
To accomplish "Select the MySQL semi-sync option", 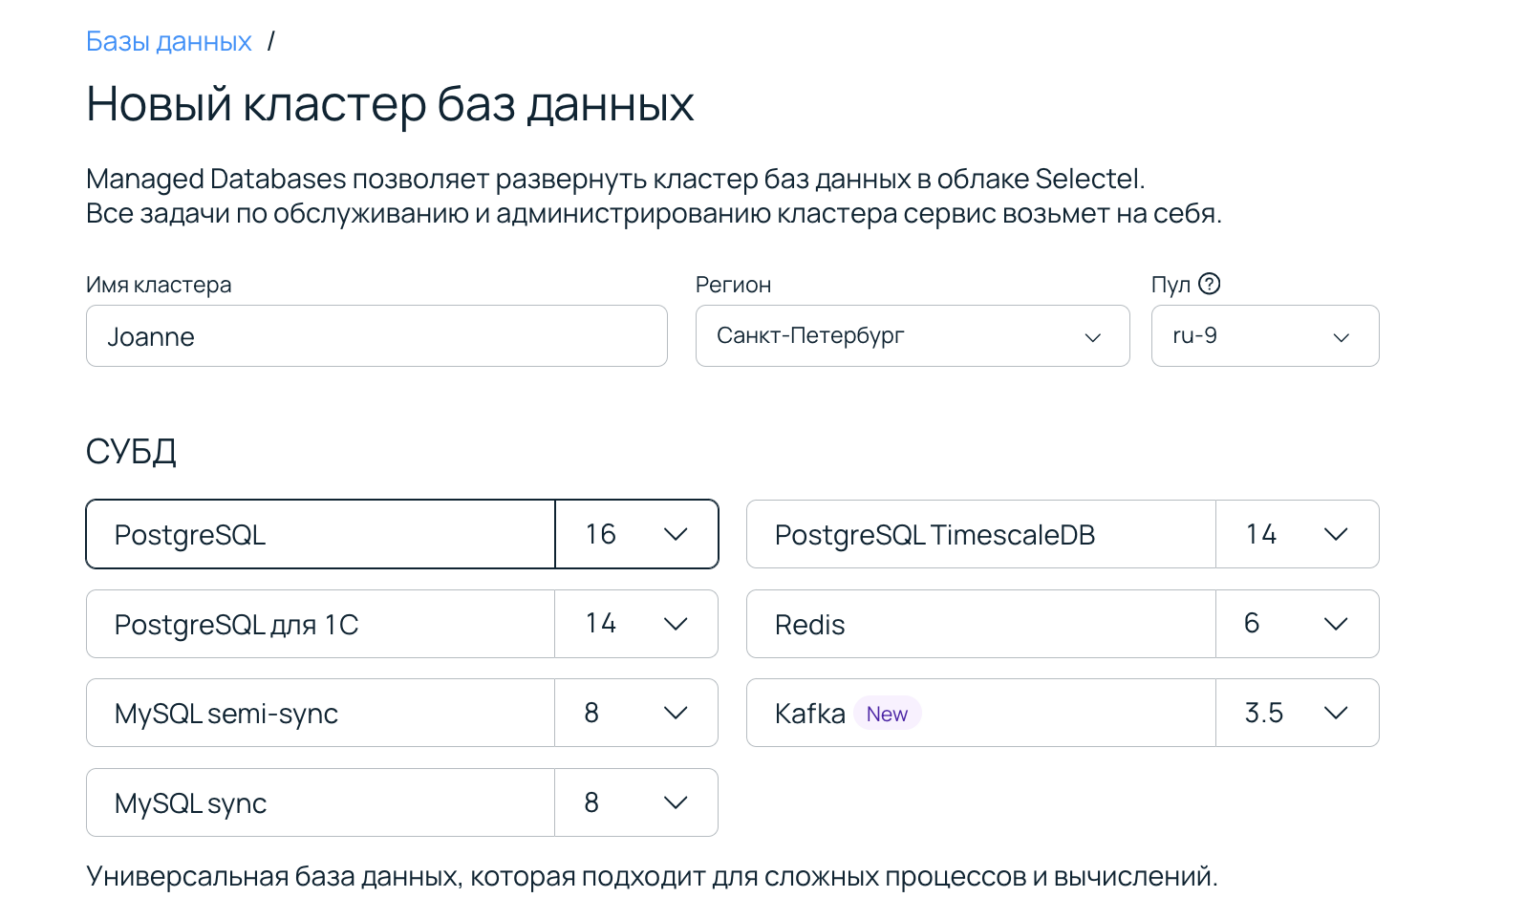I will coord(320,713).
